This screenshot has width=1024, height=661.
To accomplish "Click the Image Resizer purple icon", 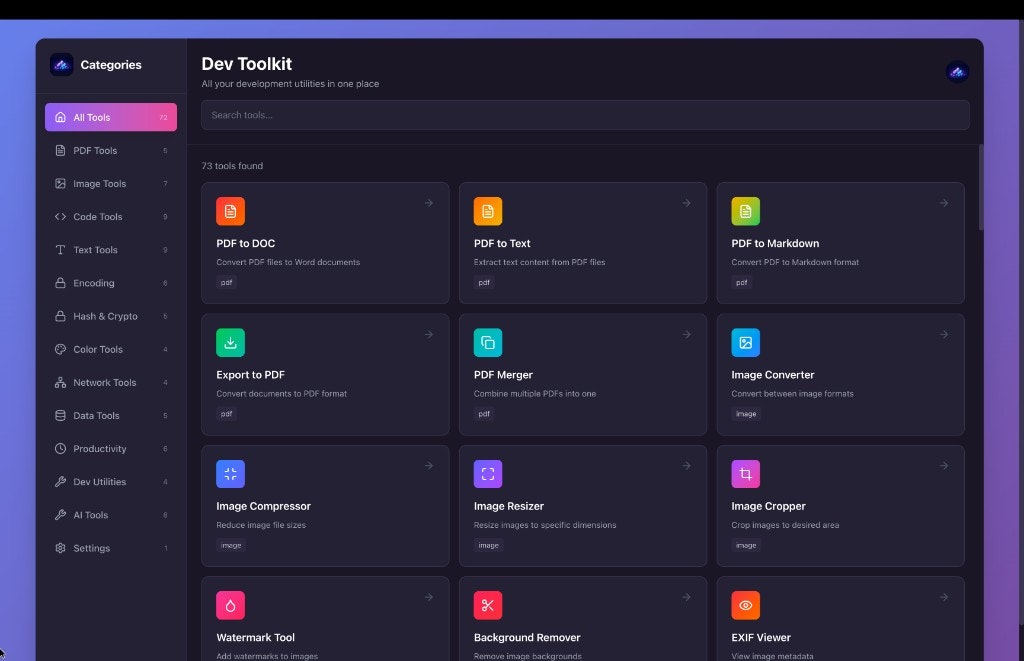I will (488, 474).
